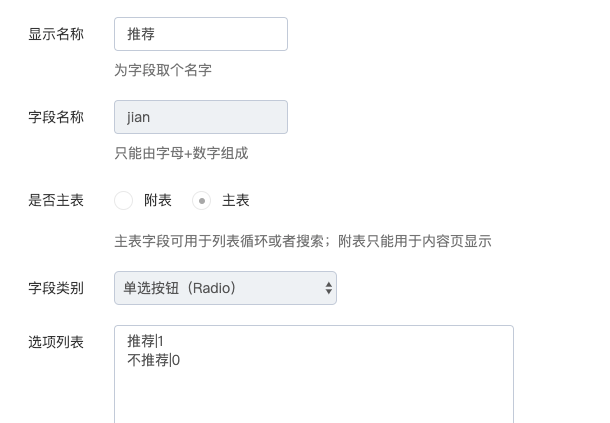Click the 附表 option label text

click(x=158, y=200)
